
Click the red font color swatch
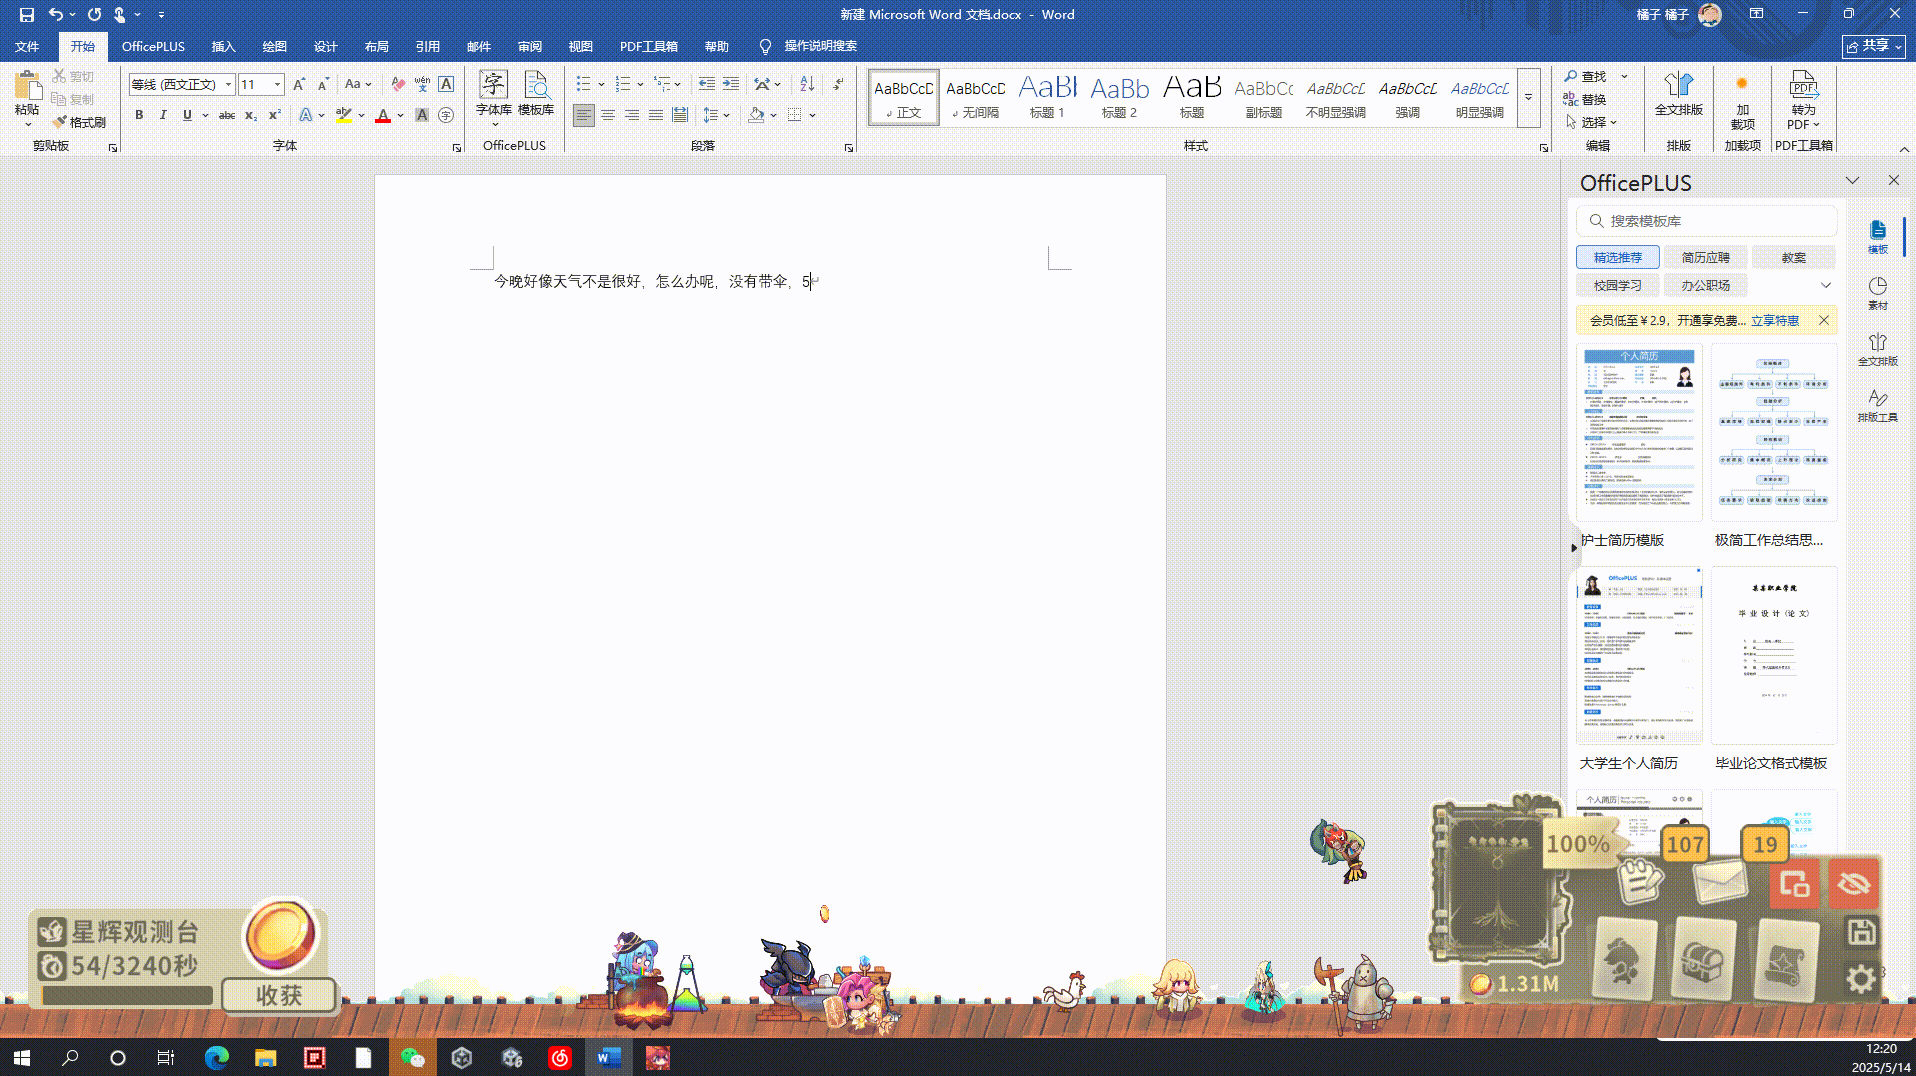[x=383, y=116]
